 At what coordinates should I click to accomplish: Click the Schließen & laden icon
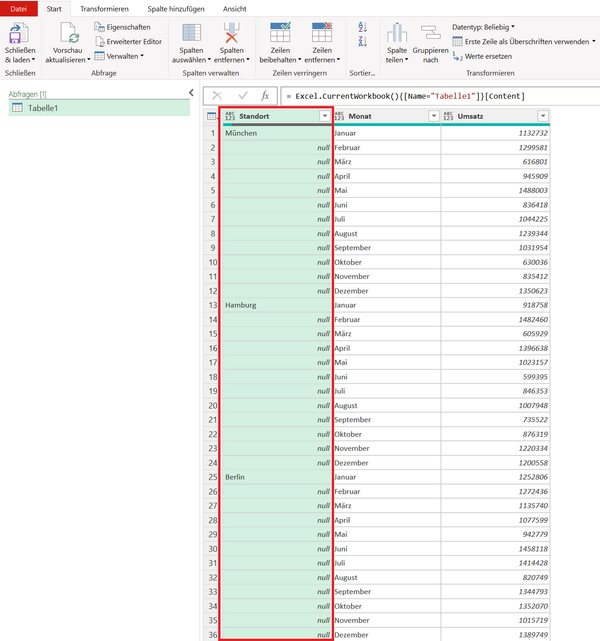click(19, 33)
